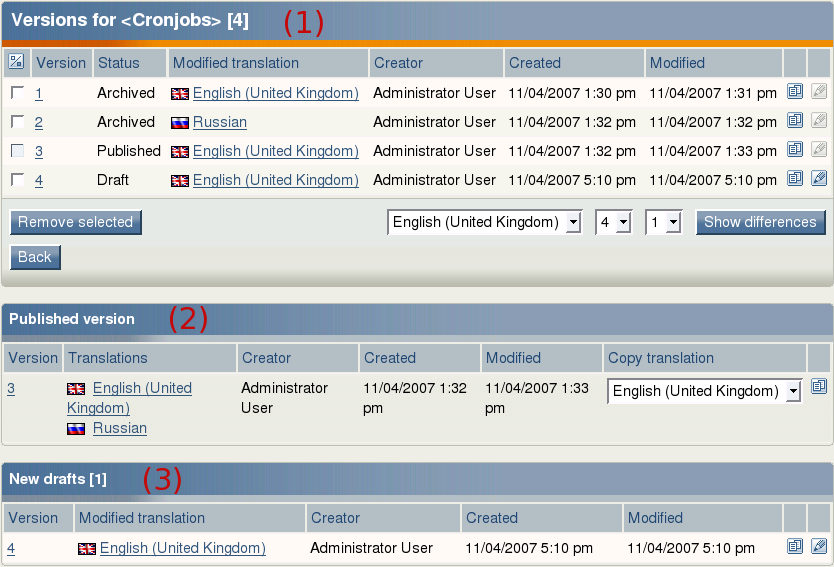Tick the checkbox for version 1
Image resolution: width=834 pixels, height=567 pixels.
point(18,93)
